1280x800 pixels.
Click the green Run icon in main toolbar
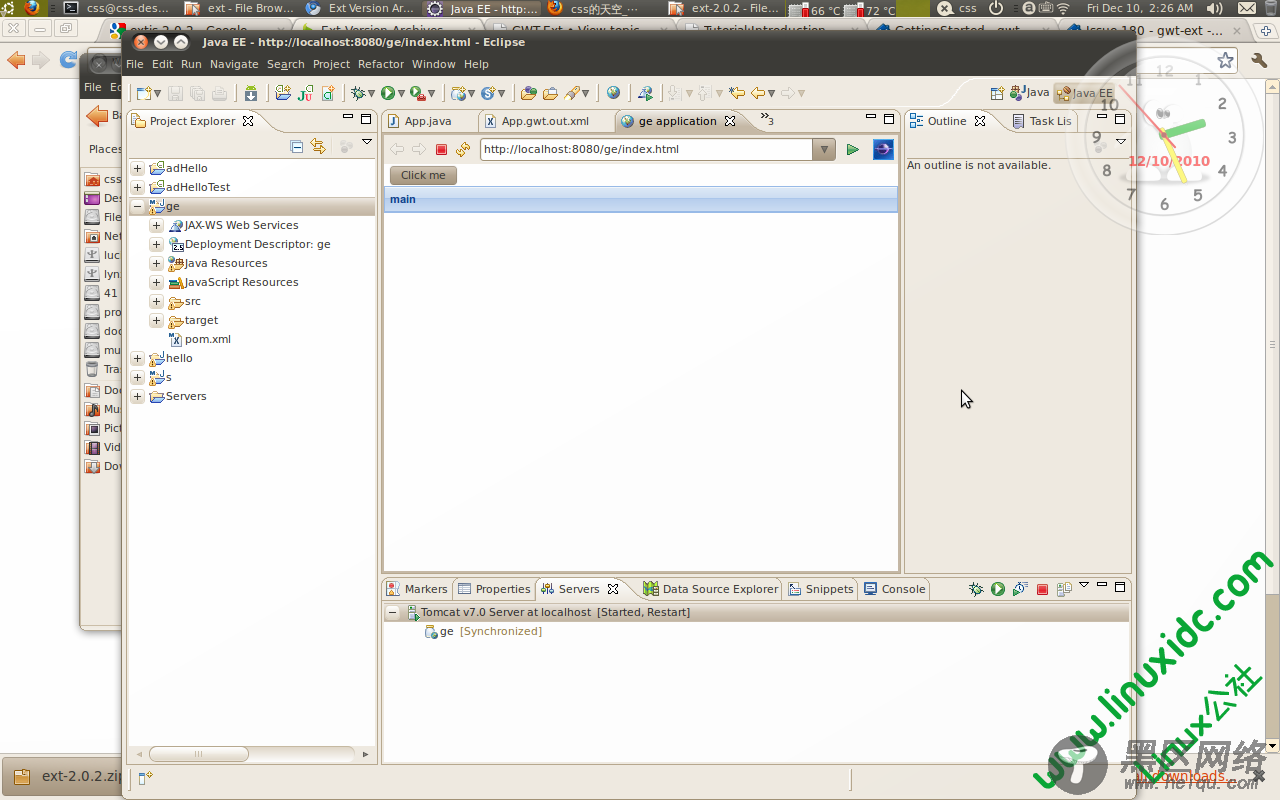tap(387, 93)
